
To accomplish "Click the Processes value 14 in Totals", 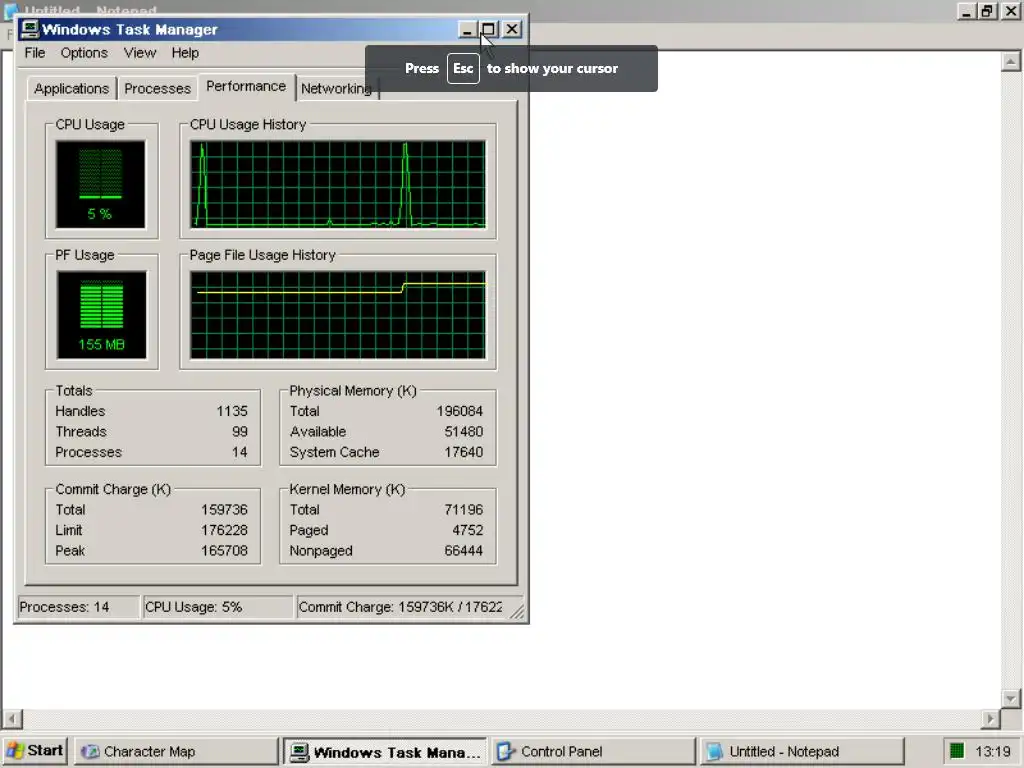I will pyautogui.click(x=240, y=452).
